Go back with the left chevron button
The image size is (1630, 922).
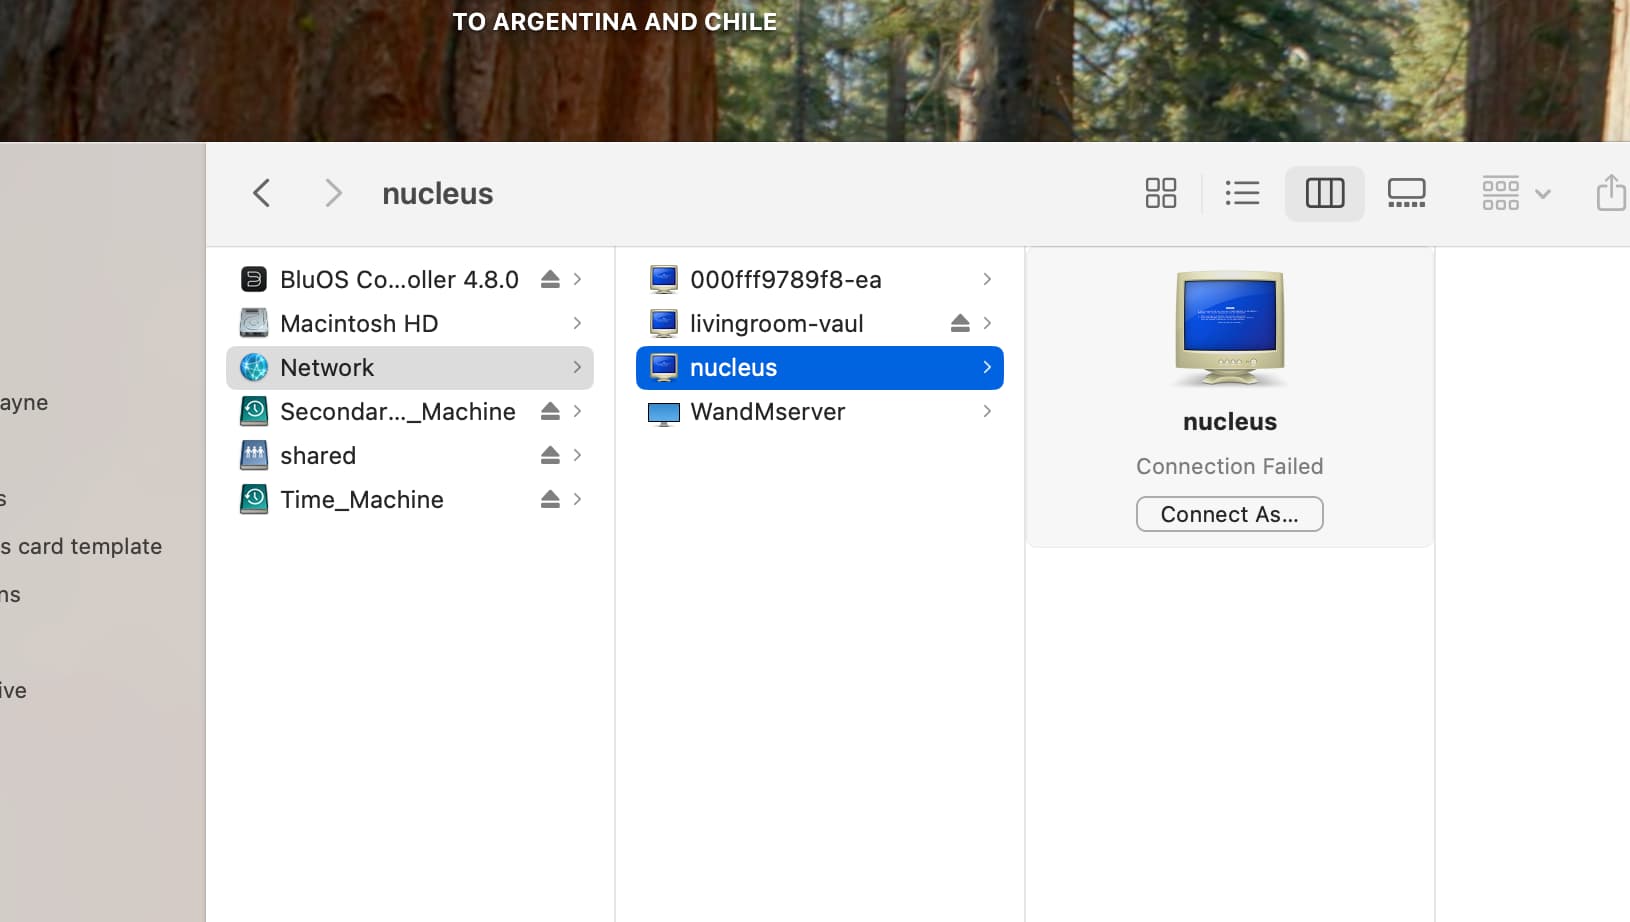click(262, 193)
